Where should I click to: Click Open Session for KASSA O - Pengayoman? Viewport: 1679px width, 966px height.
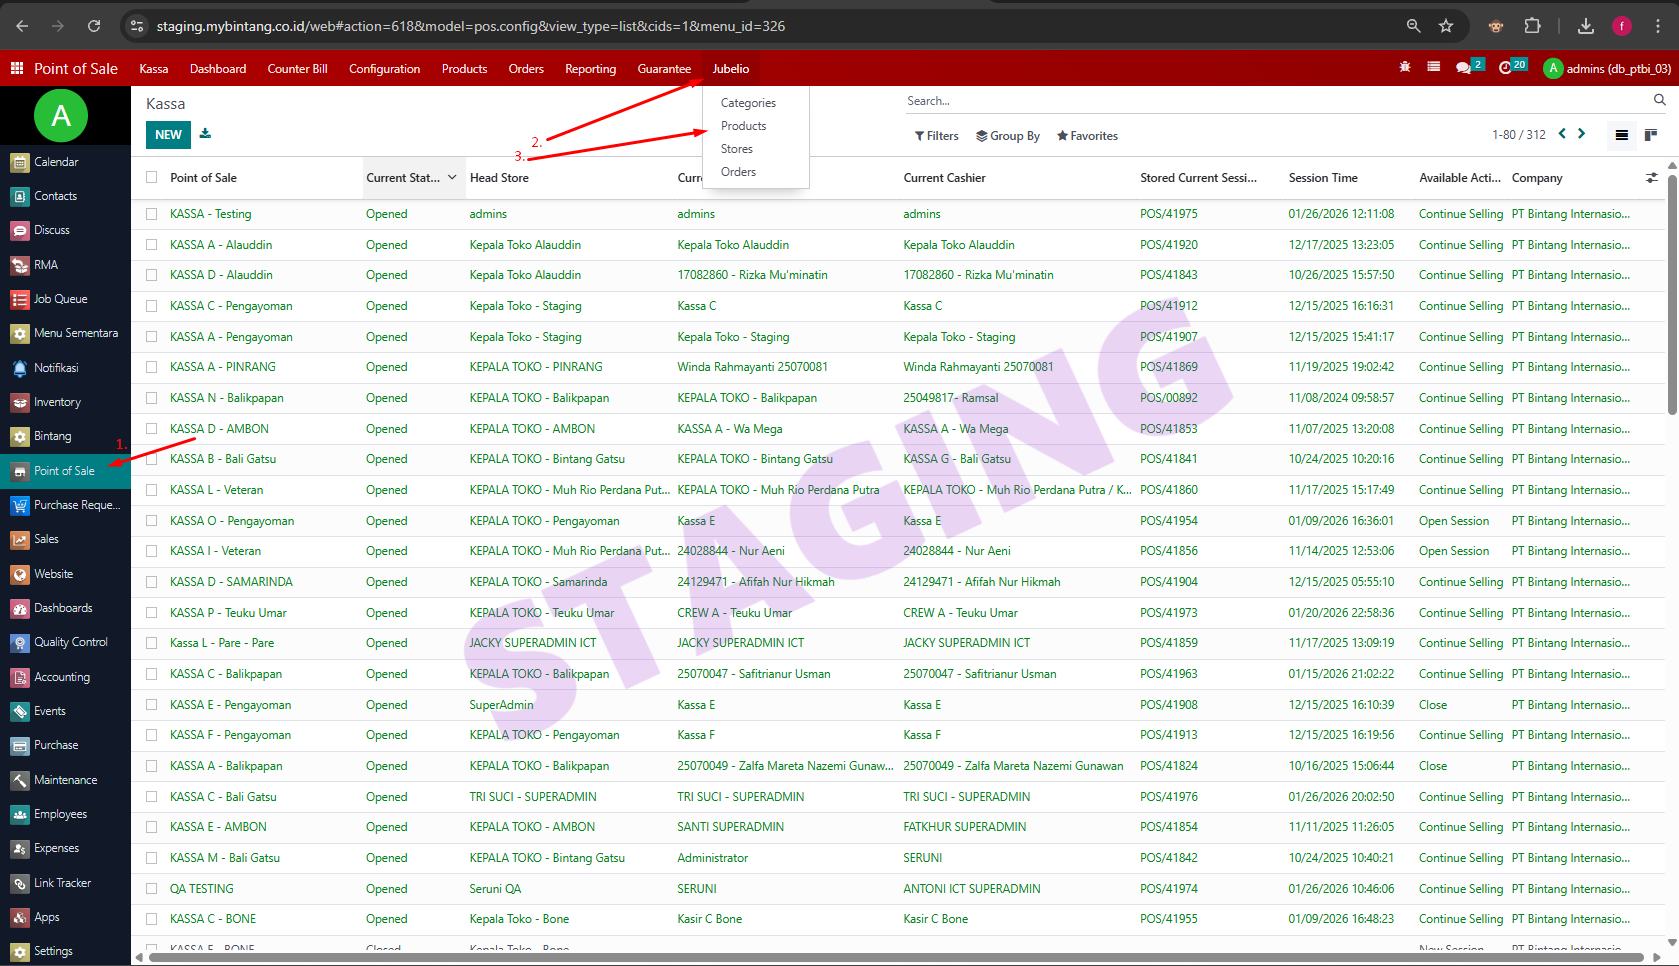(1454, 521)
